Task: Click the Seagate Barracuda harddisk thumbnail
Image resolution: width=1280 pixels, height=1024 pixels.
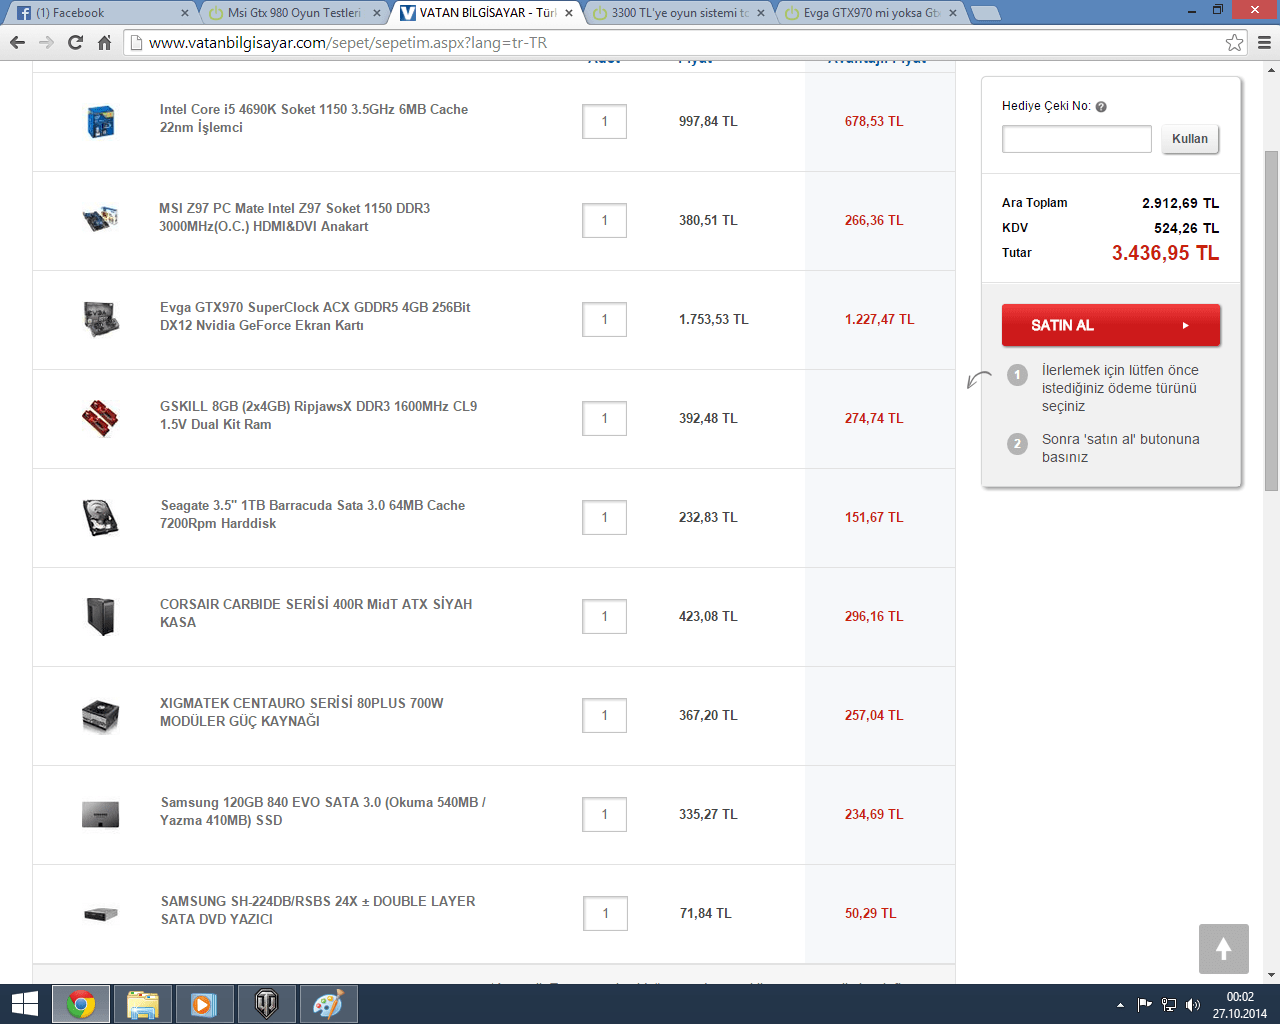Action: [100, 517]
